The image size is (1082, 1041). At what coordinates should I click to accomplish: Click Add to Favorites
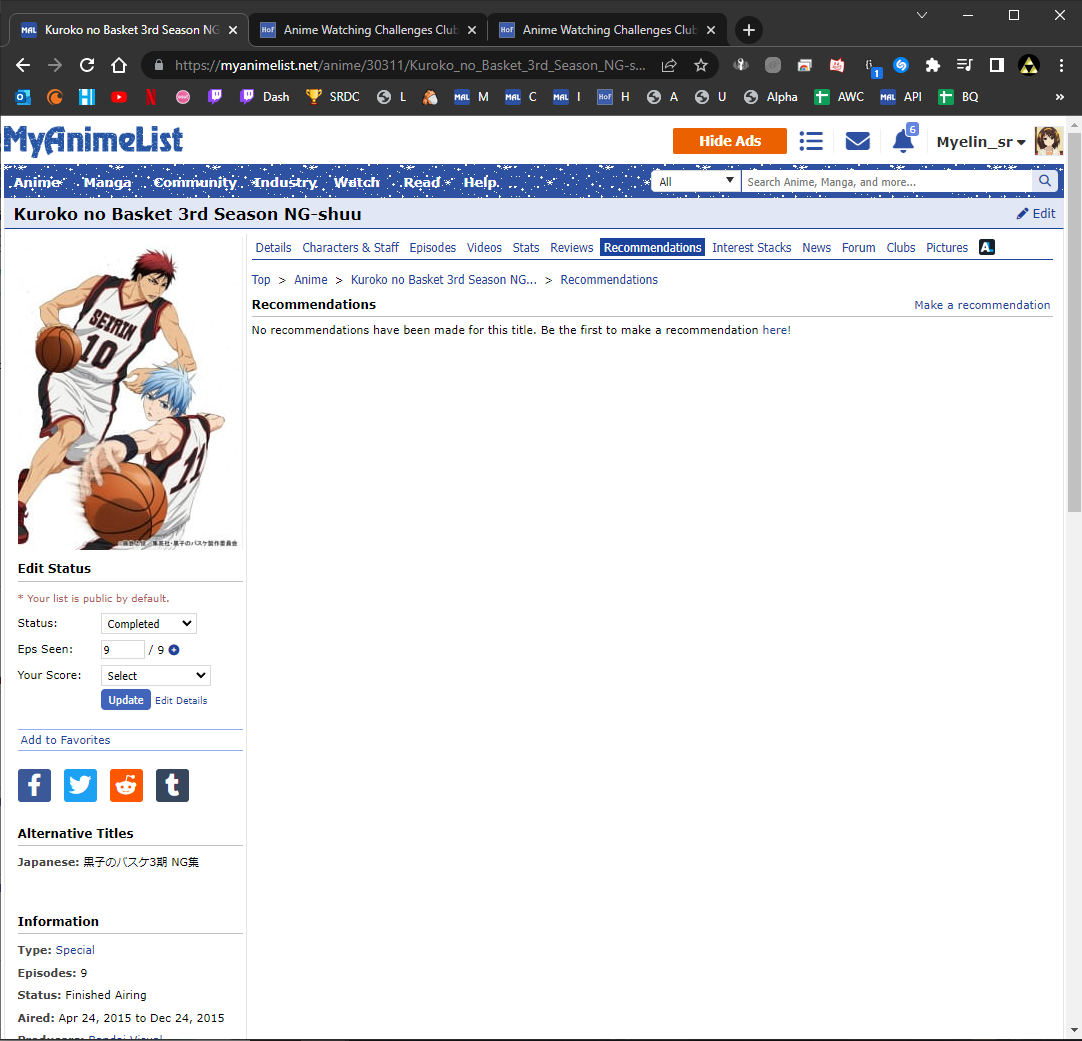(66, 740)
